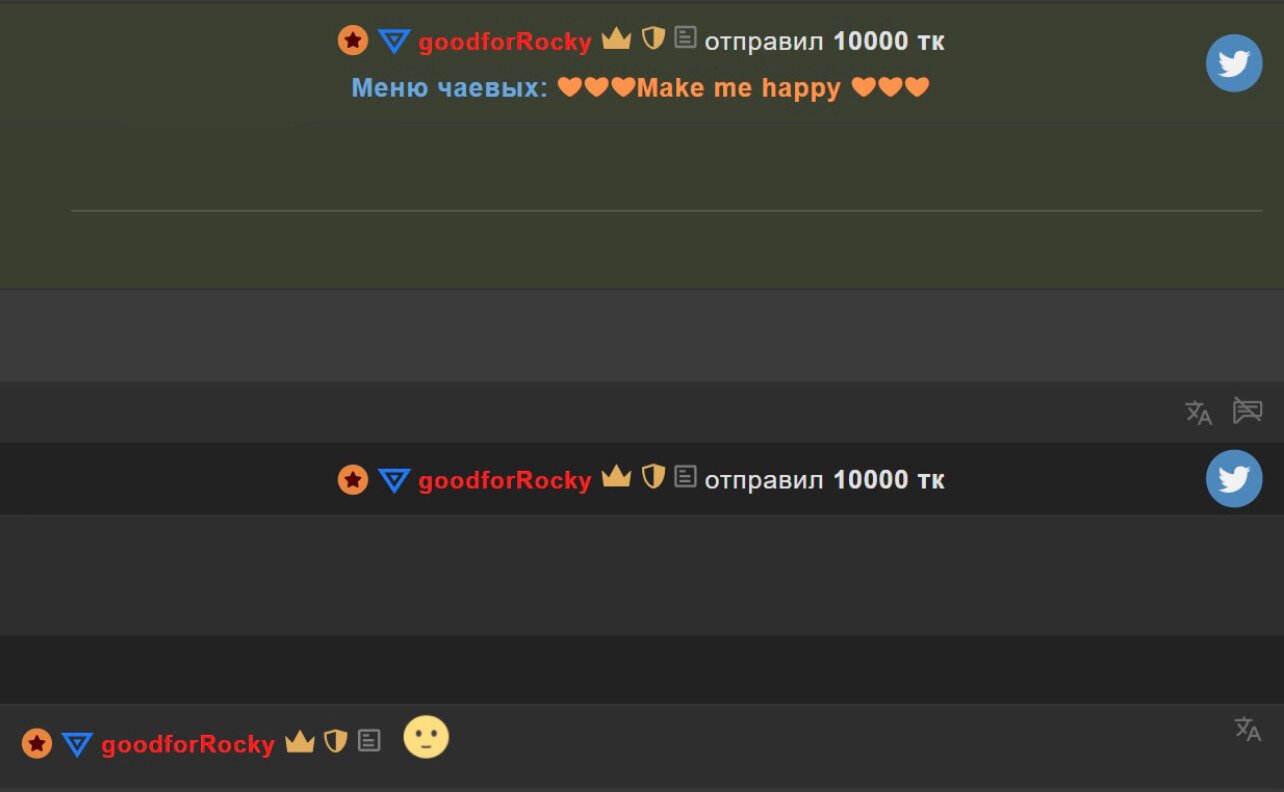Click the orange star badge in top message

click(x=353, y=41)
